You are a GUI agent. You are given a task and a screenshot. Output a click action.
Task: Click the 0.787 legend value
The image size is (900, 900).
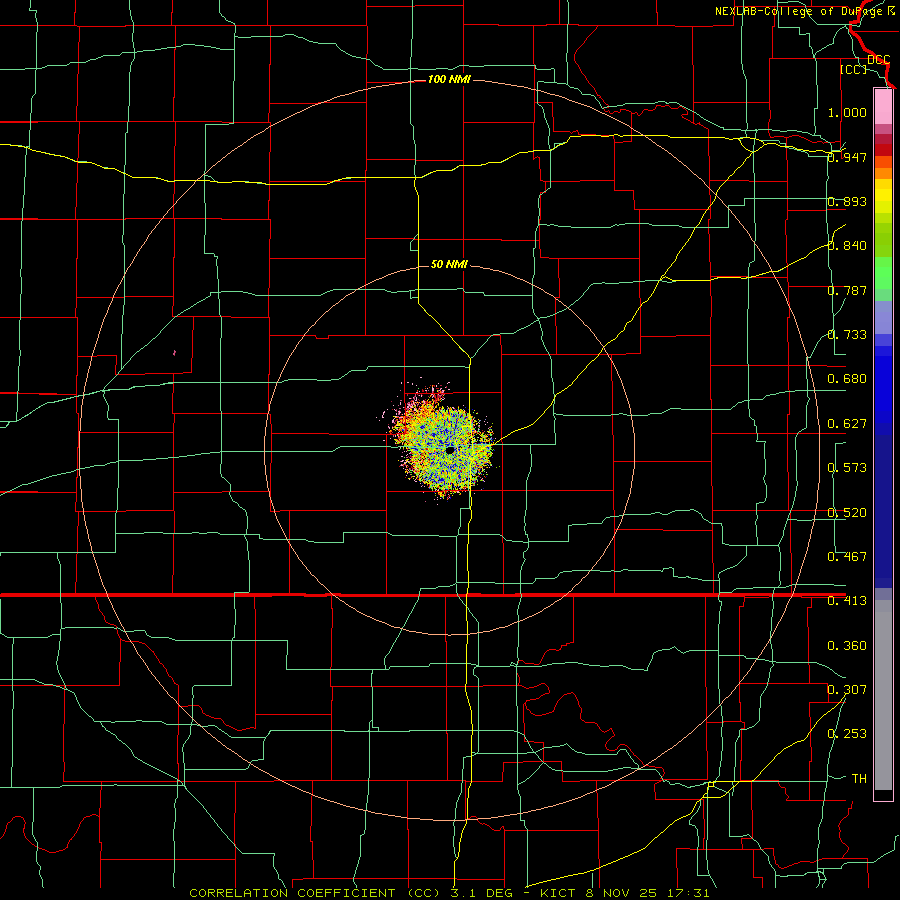[x=847, y=290]
